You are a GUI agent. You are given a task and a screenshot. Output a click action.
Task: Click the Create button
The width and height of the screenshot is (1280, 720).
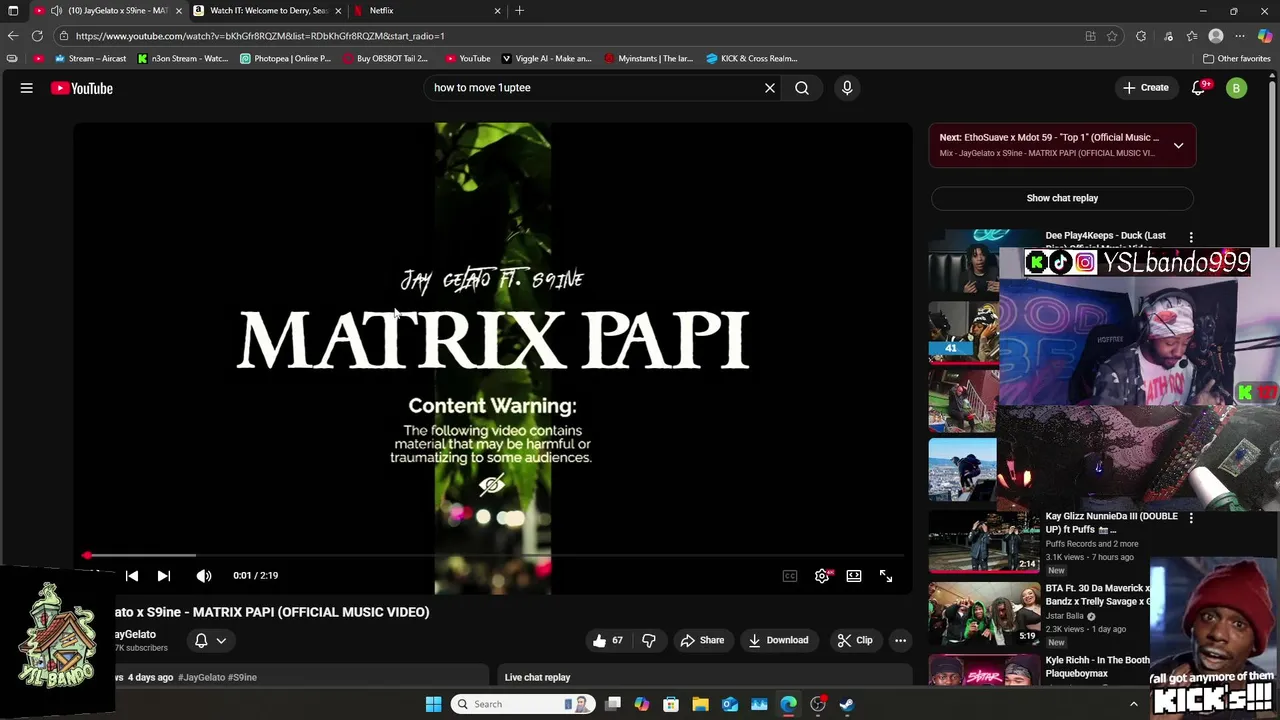click(1145, 88)
